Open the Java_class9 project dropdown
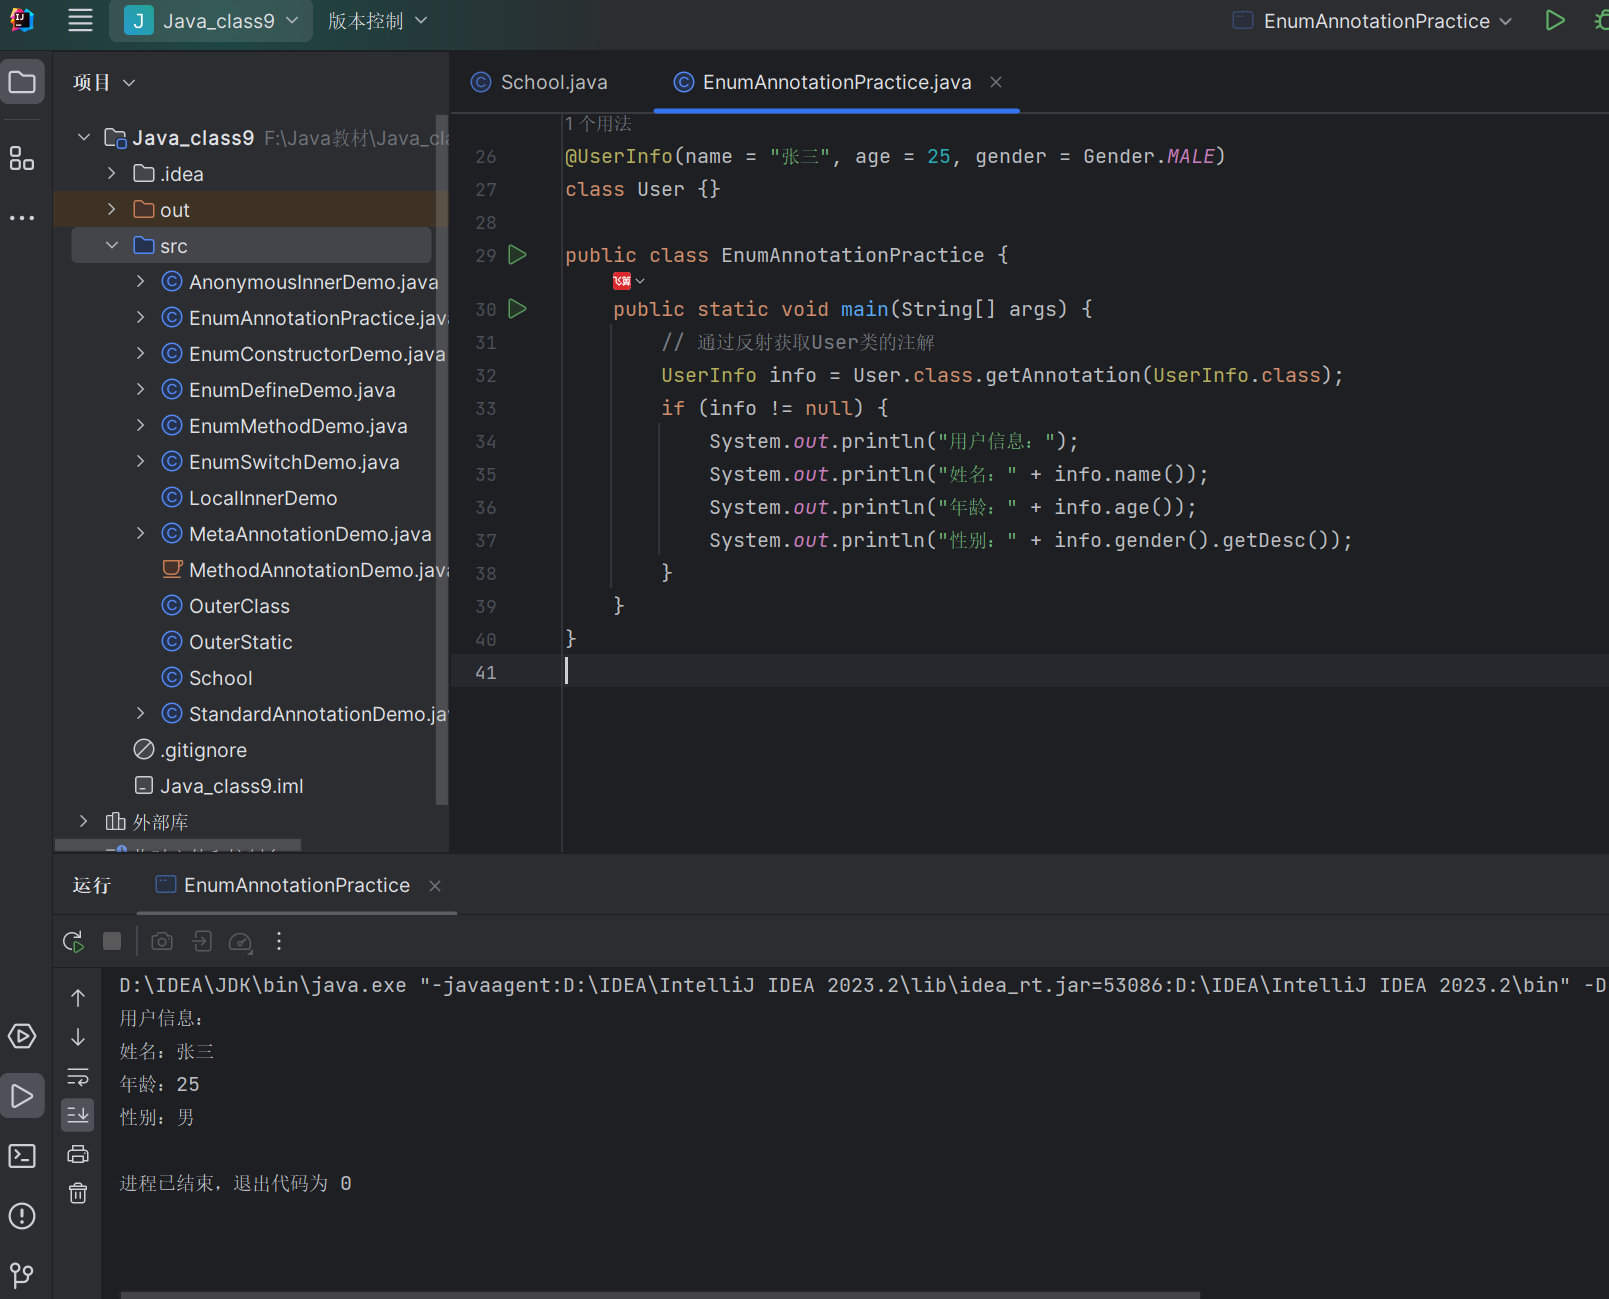 211,21
